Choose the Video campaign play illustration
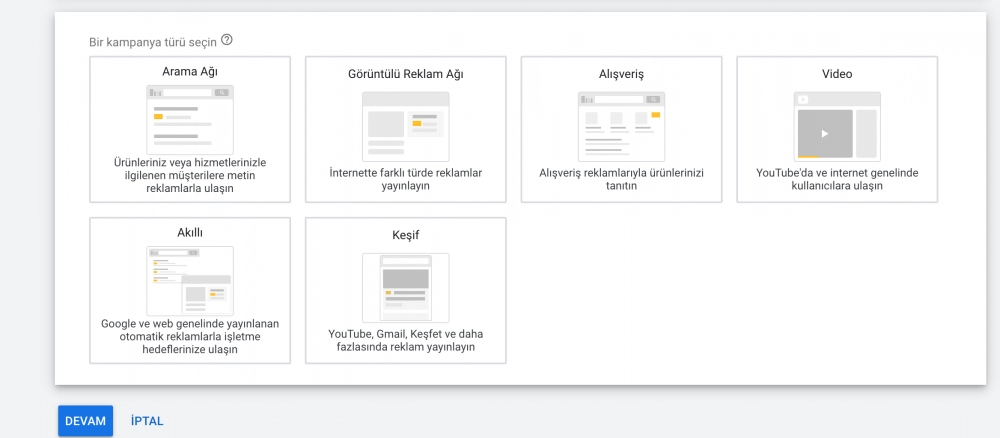1000x438 pixels. (x=837, y=126)
